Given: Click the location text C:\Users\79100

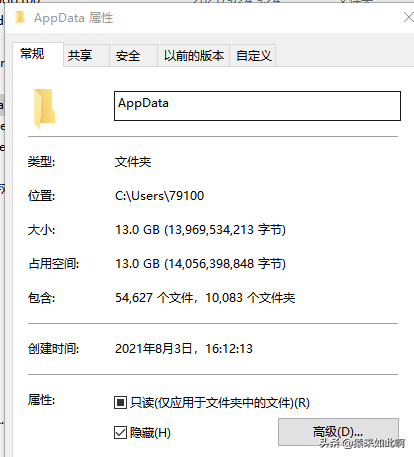Looking at the screenshot, I should tap(159, 196).
